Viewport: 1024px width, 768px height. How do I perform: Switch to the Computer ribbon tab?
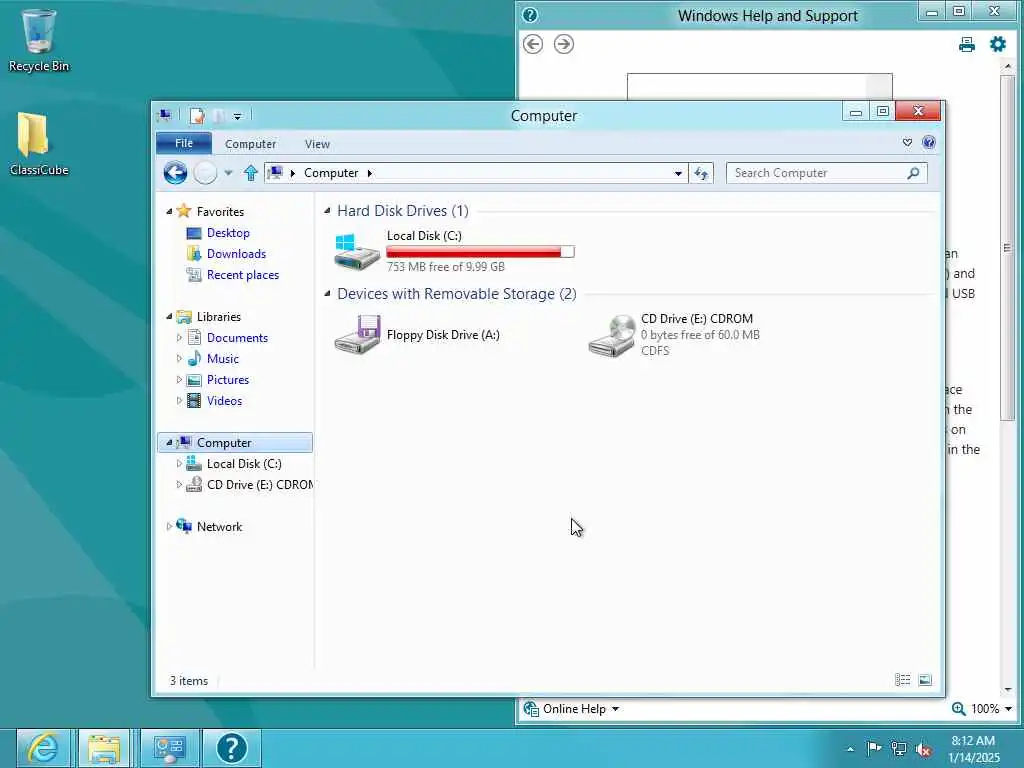(x=250, y=144)
